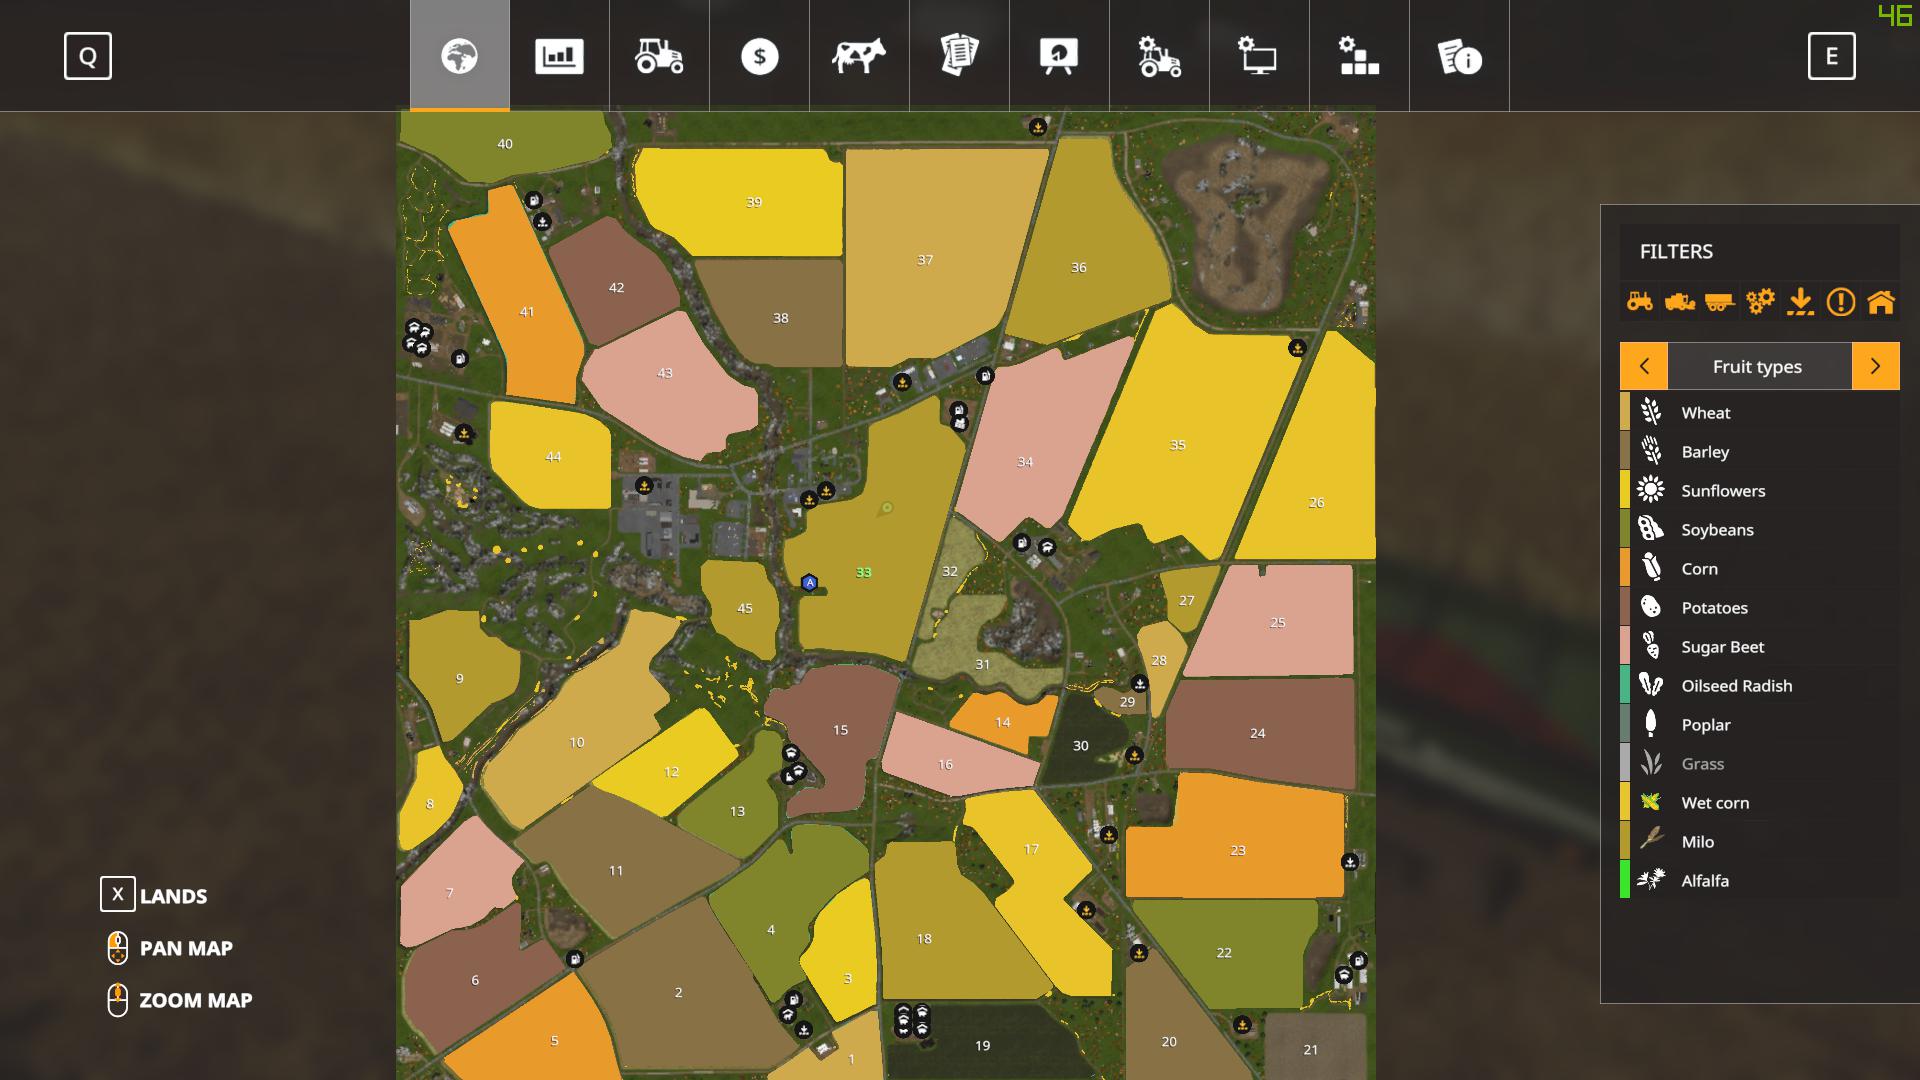Open the prices chart tab

click(559, 56)
